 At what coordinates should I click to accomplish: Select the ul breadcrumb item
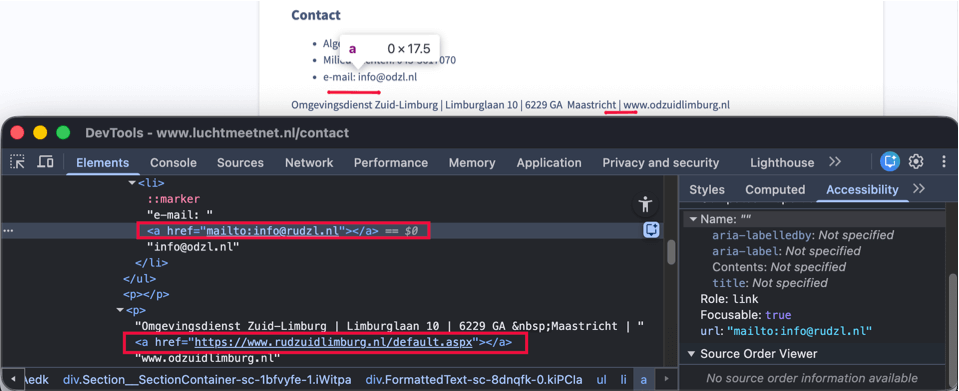coord(602,379)
